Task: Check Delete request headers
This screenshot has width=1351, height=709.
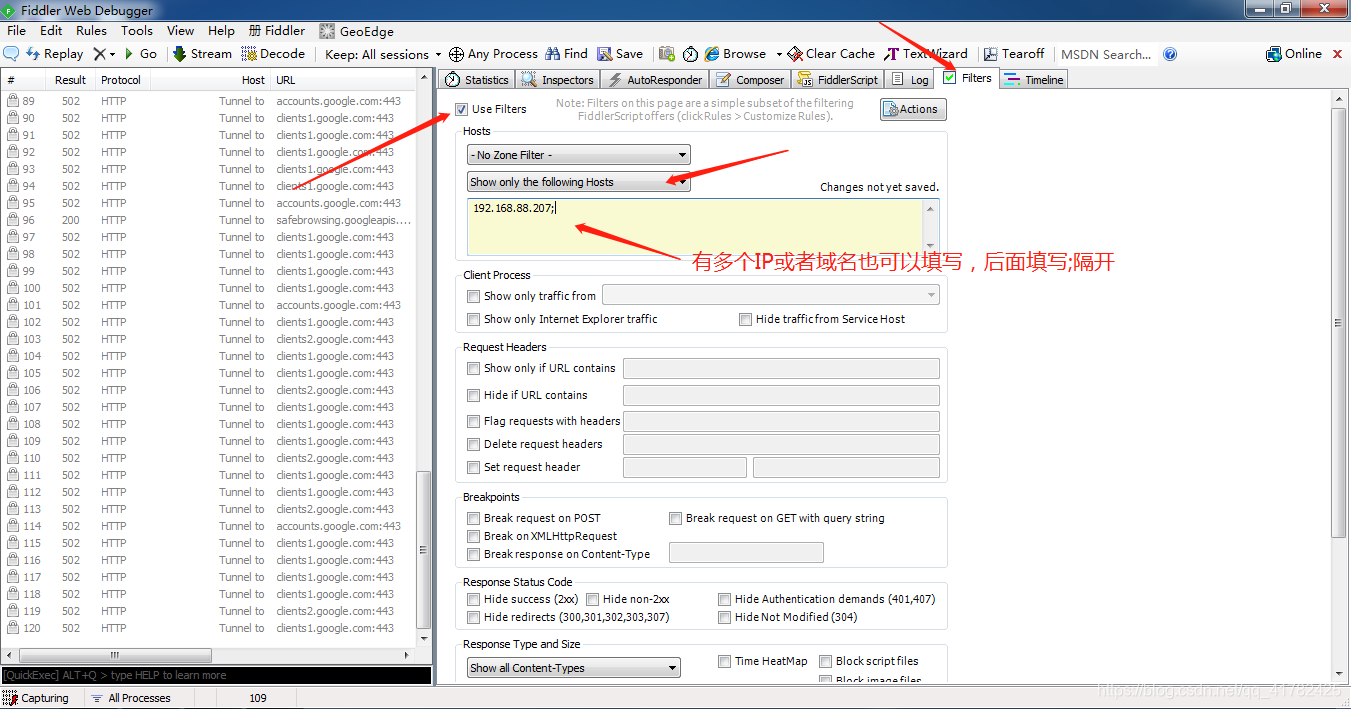Action: point(474,445)
